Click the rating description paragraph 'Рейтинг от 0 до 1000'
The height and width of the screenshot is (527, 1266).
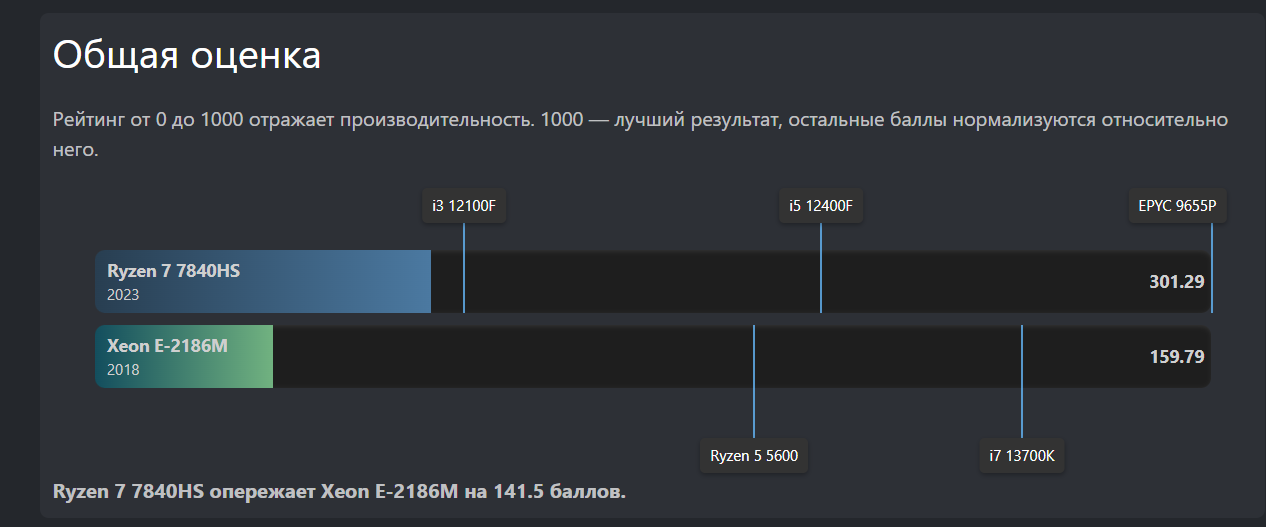640,136
